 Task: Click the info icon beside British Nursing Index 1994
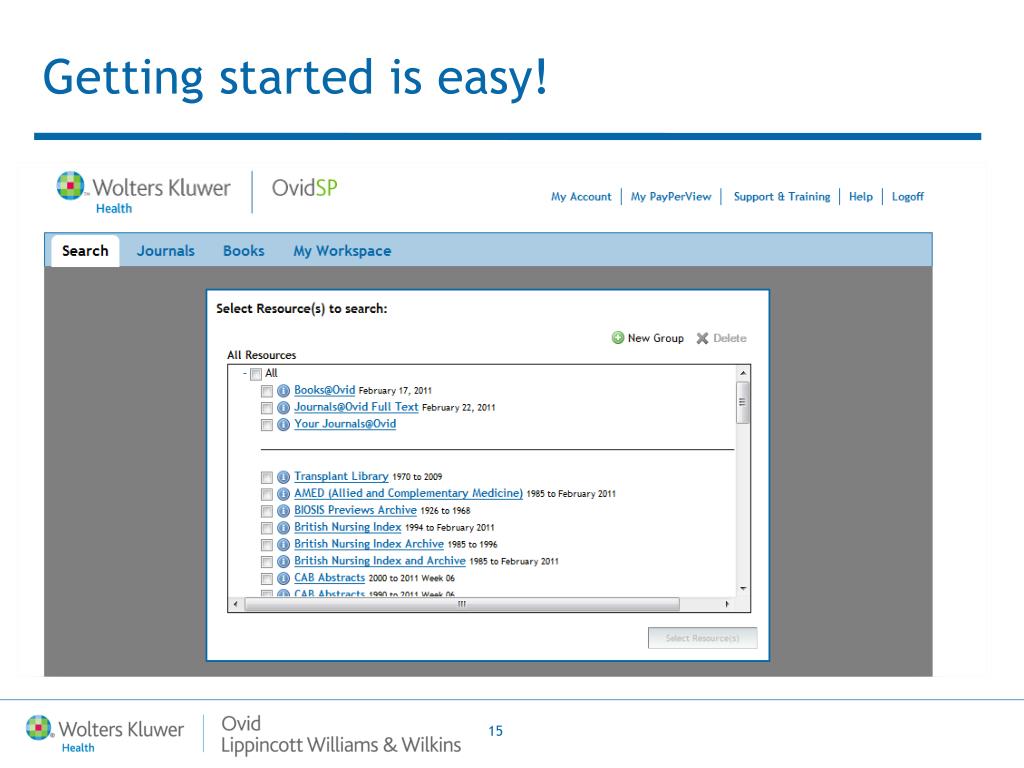coord(283,528)
